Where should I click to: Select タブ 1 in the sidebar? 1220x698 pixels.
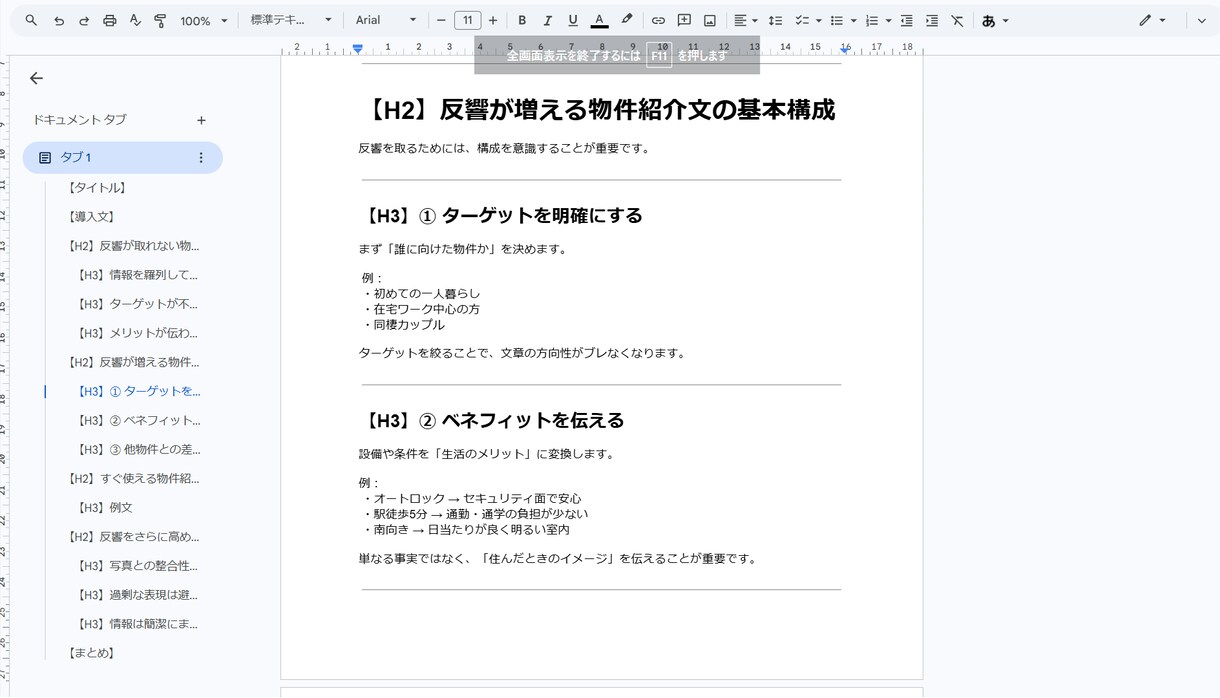[122, 157]
